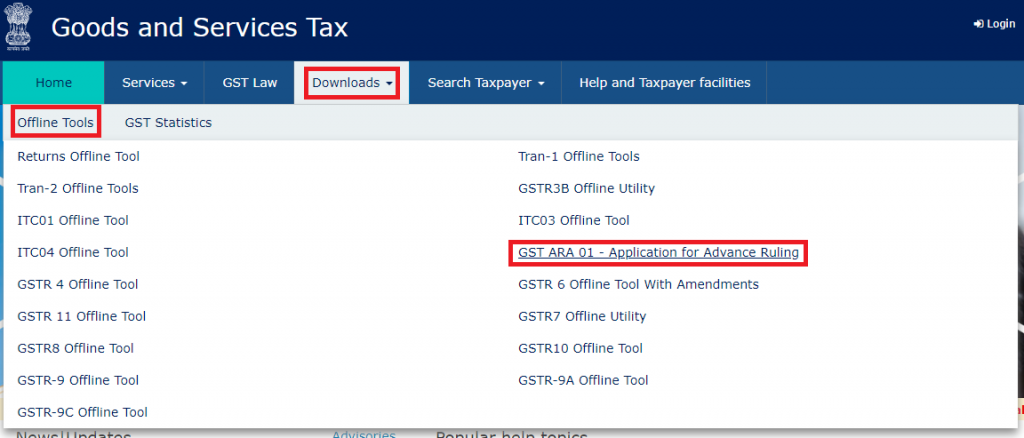
Task: Open the GST Law menu item
Action: [249, 83]
